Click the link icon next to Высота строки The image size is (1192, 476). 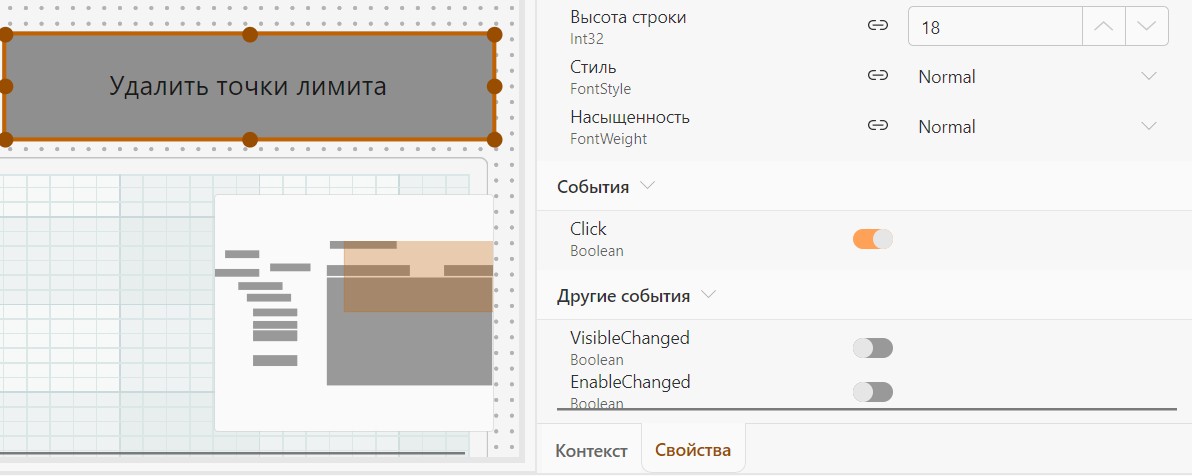tap(878, 26)
